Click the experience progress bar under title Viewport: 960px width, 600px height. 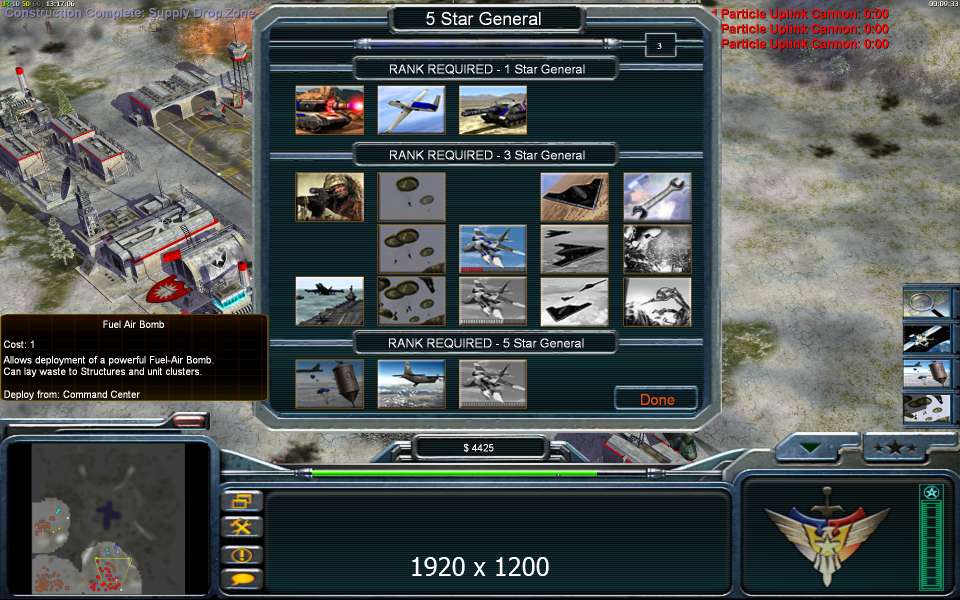489,43
